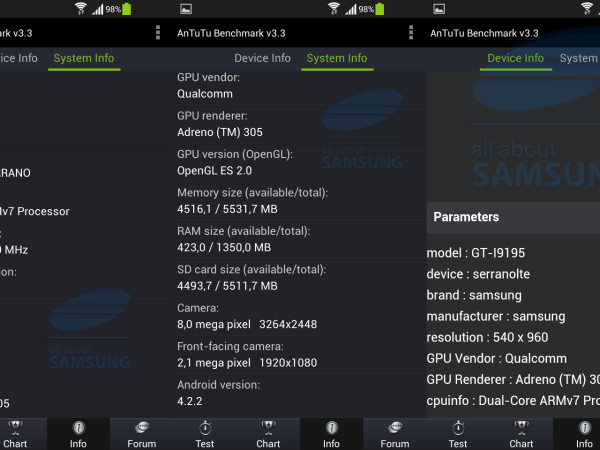Select System Info tab in middle screenshot

[337, 58]
